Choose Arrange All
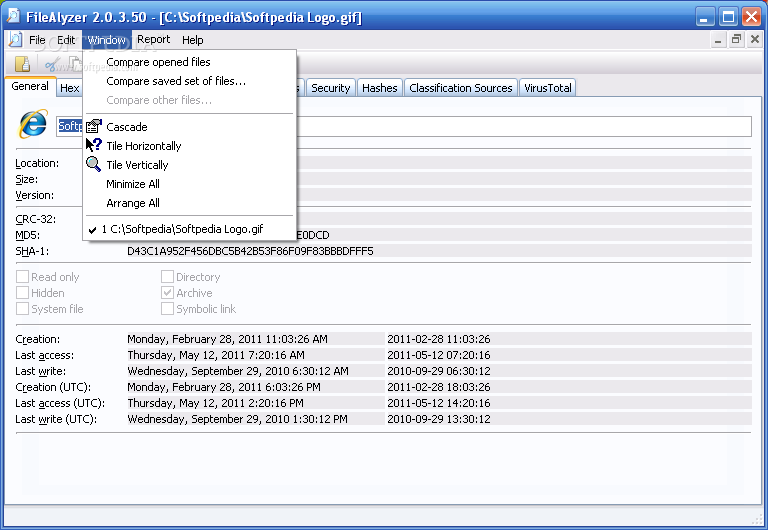 (x=190, y=203)
